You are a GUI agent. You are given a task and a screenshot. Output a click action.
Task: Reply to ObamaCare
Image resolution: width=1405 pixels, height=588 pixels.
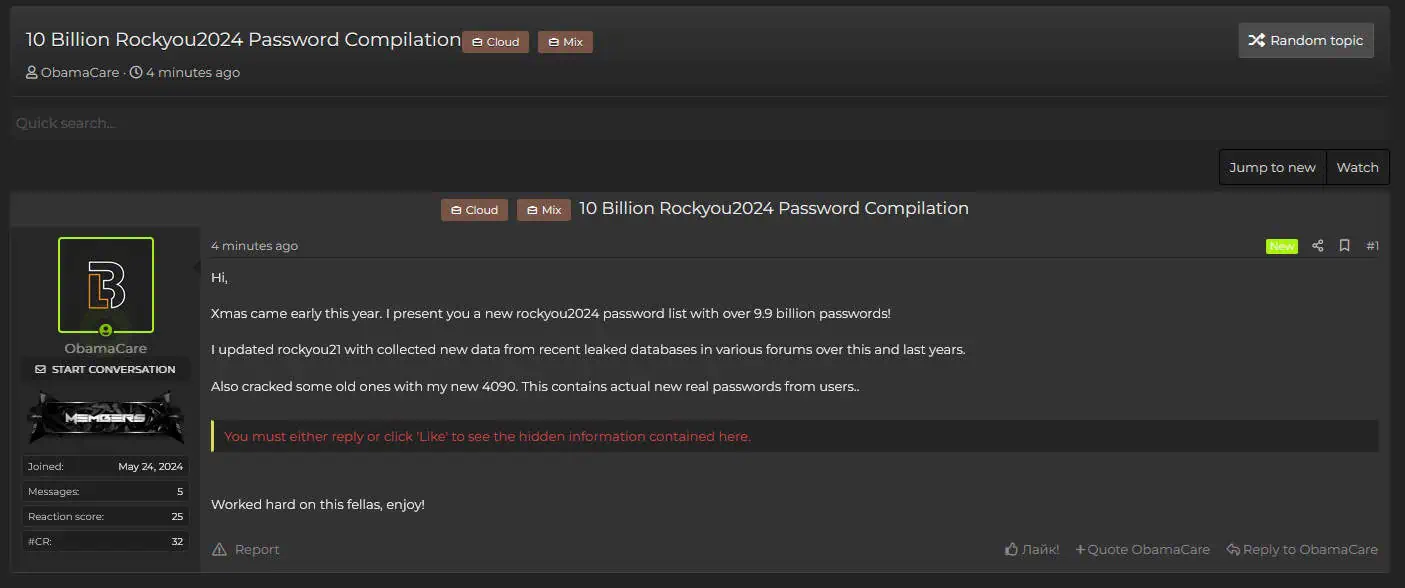pos(1302,549)
